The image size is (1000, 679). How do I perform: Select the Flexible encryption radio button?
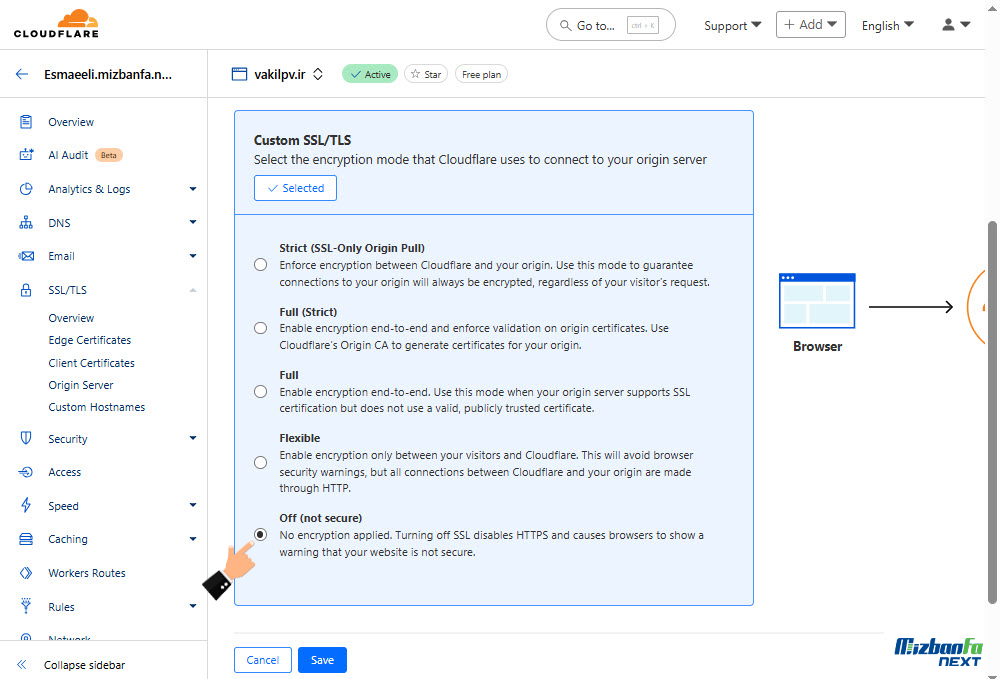pos(260,463)
